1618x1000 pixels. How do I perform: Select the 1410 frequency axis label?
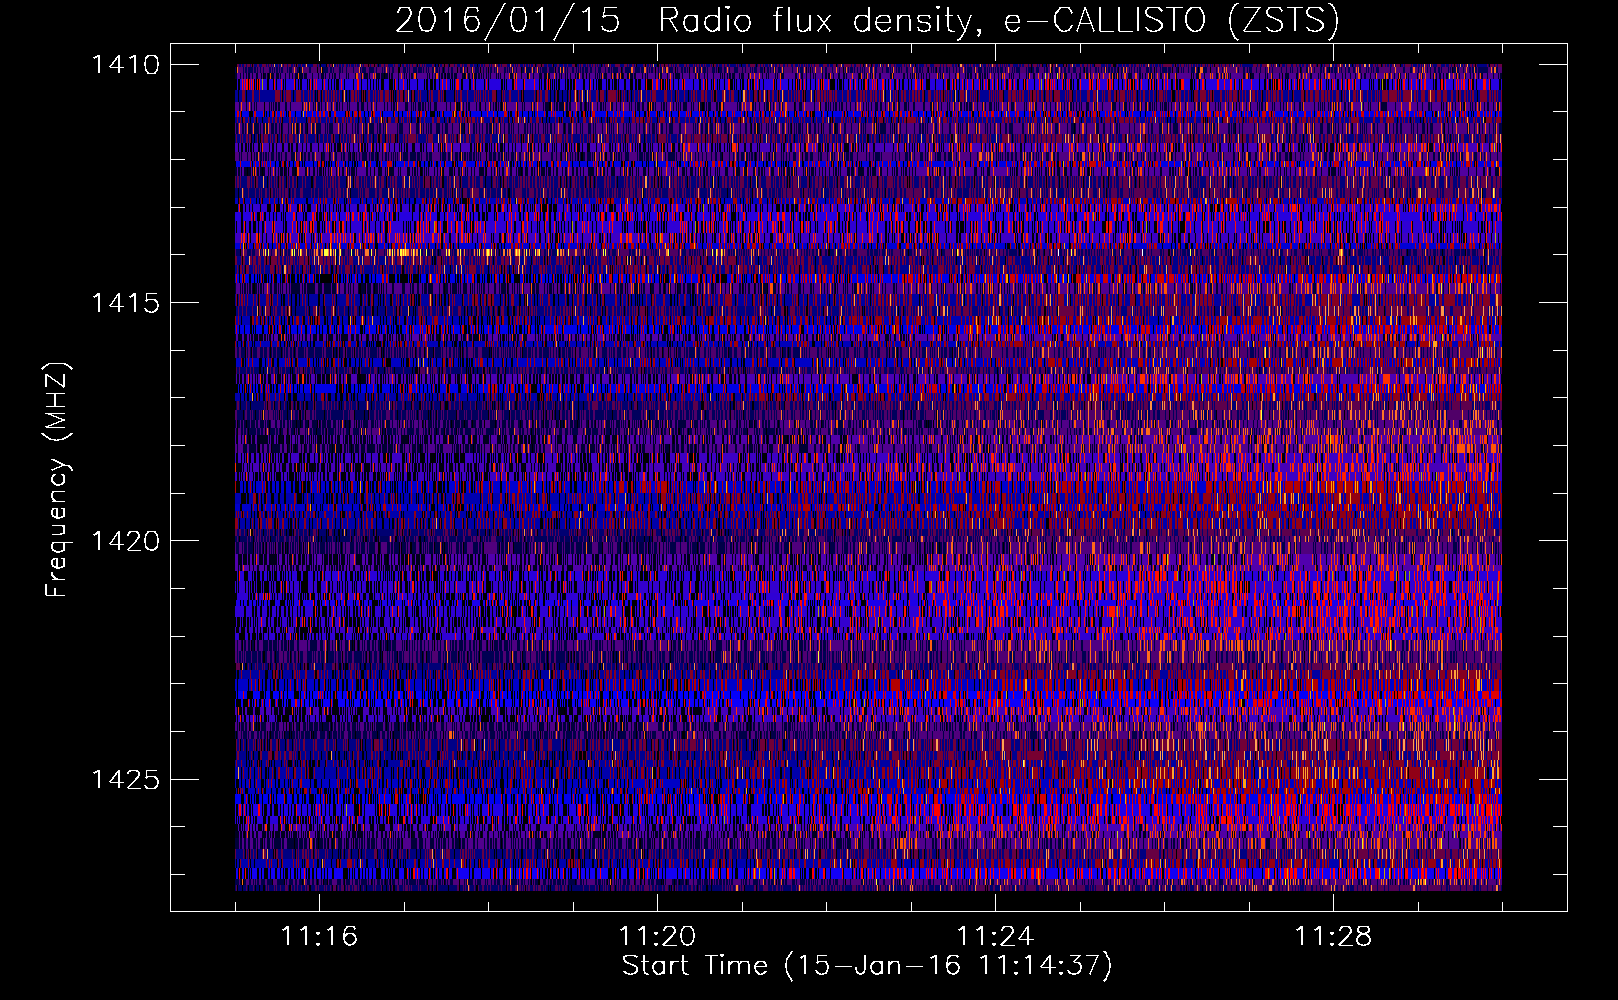[x=125, y=65]
